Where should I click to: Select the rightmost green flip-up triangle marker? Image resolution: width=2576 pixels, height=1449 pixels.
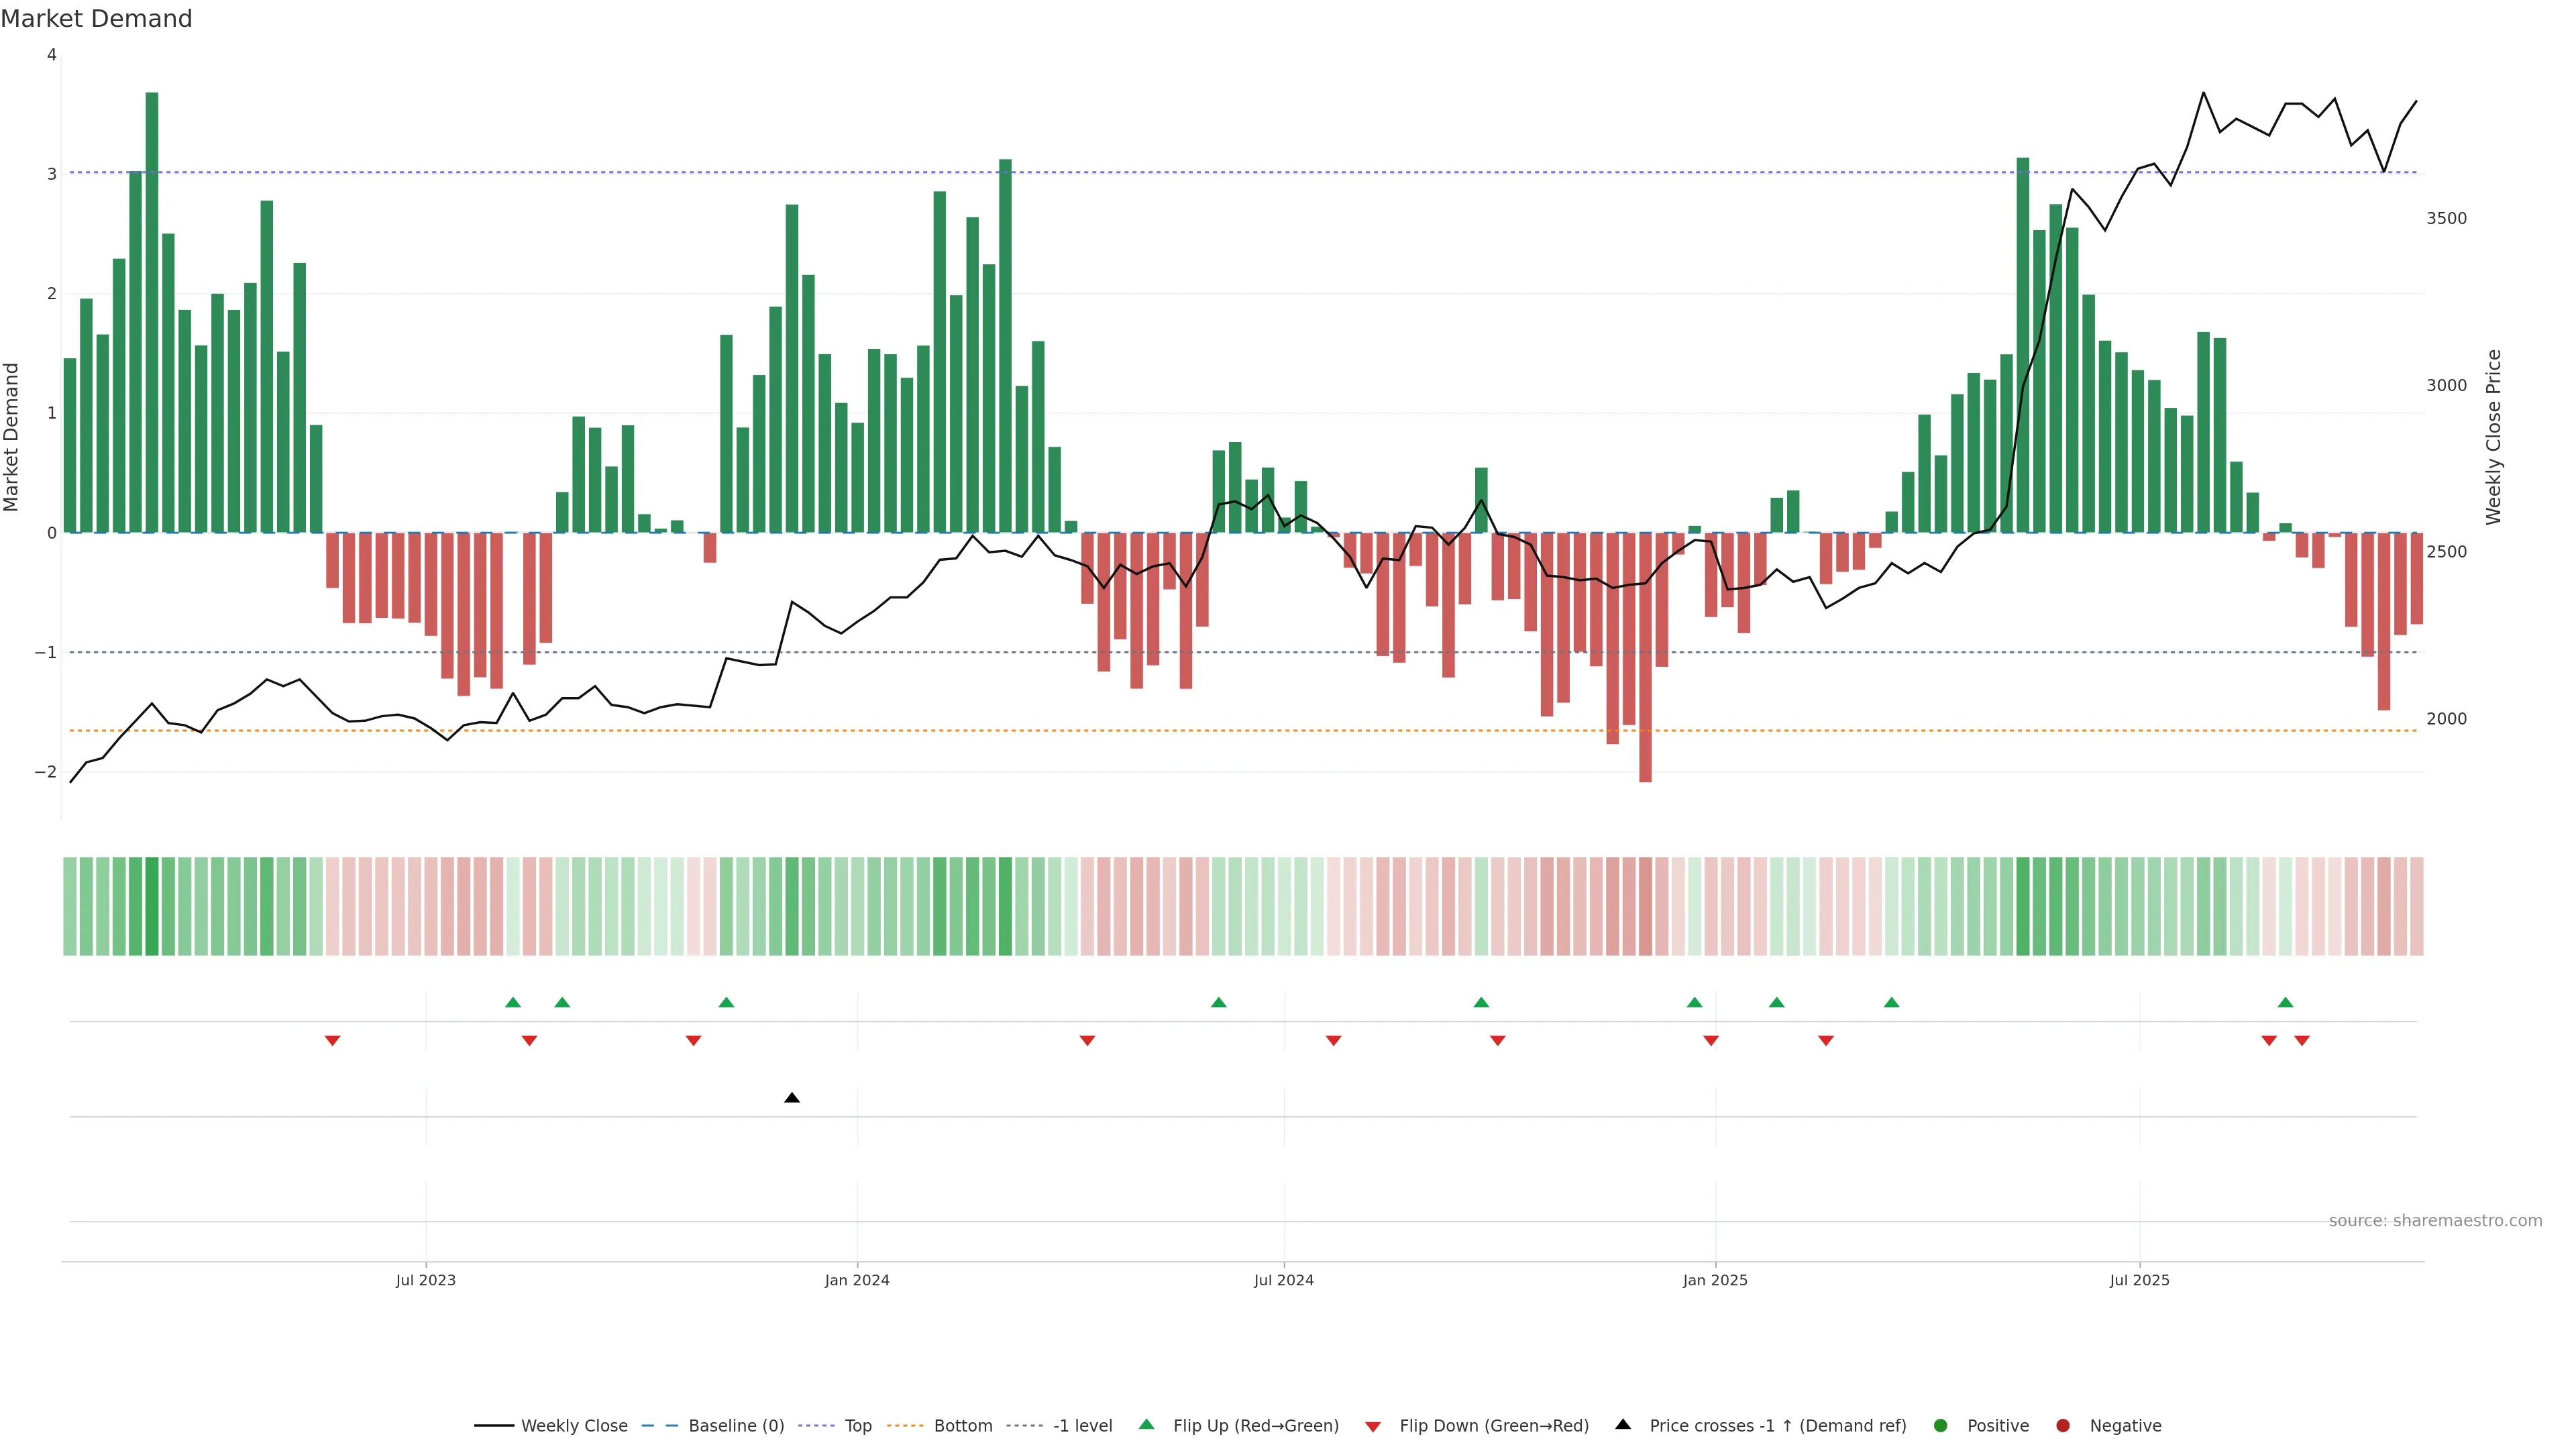click(x=2285, y=1002)
